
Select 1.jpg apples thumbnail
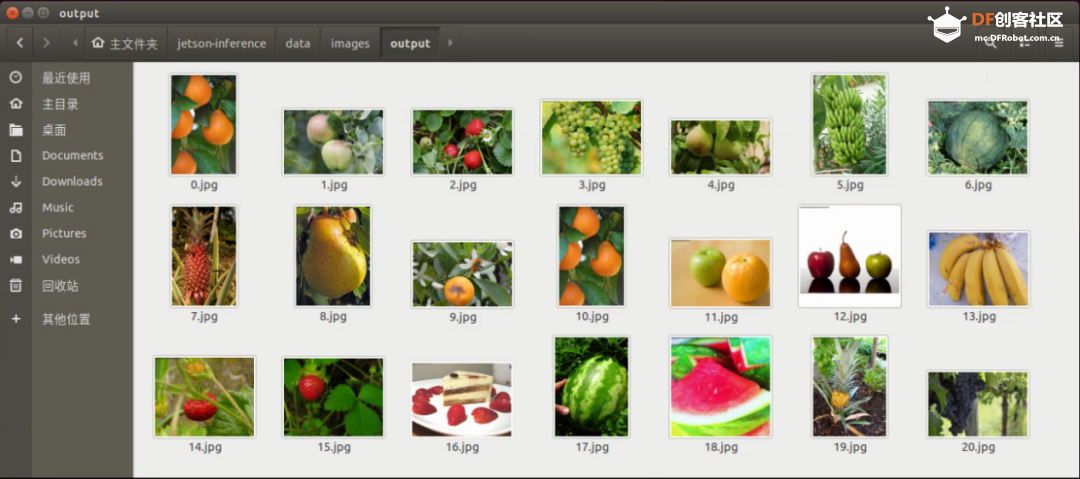tap(333, 142)
